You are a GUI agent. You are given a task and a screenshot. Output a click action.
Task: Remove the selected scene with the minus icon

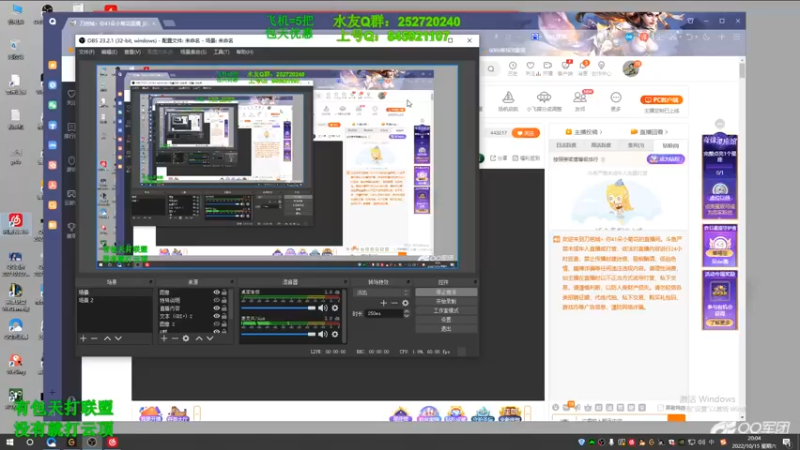click(x=94, y=338)
